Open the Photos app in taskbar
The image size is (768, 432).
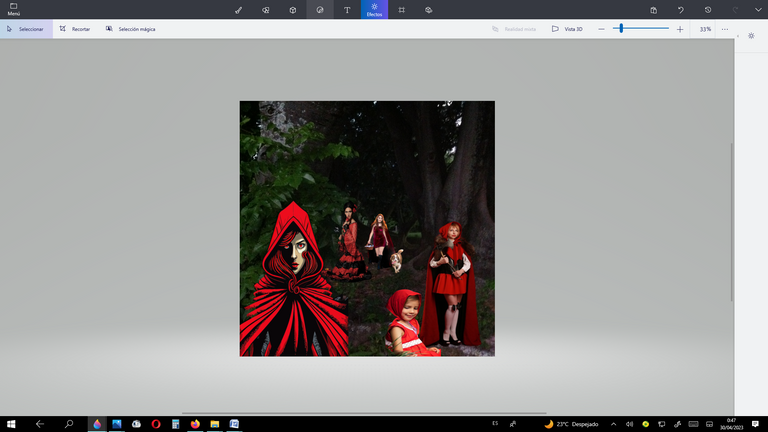tap(117, 424)
